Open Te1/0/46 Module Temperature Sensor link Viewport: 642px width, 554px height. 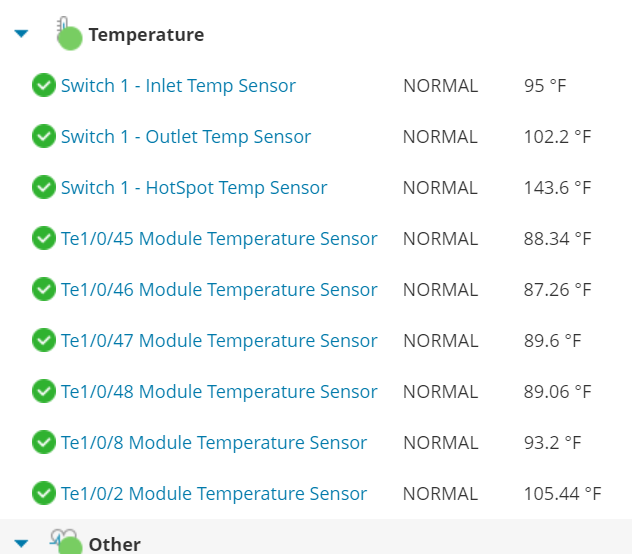219,290
